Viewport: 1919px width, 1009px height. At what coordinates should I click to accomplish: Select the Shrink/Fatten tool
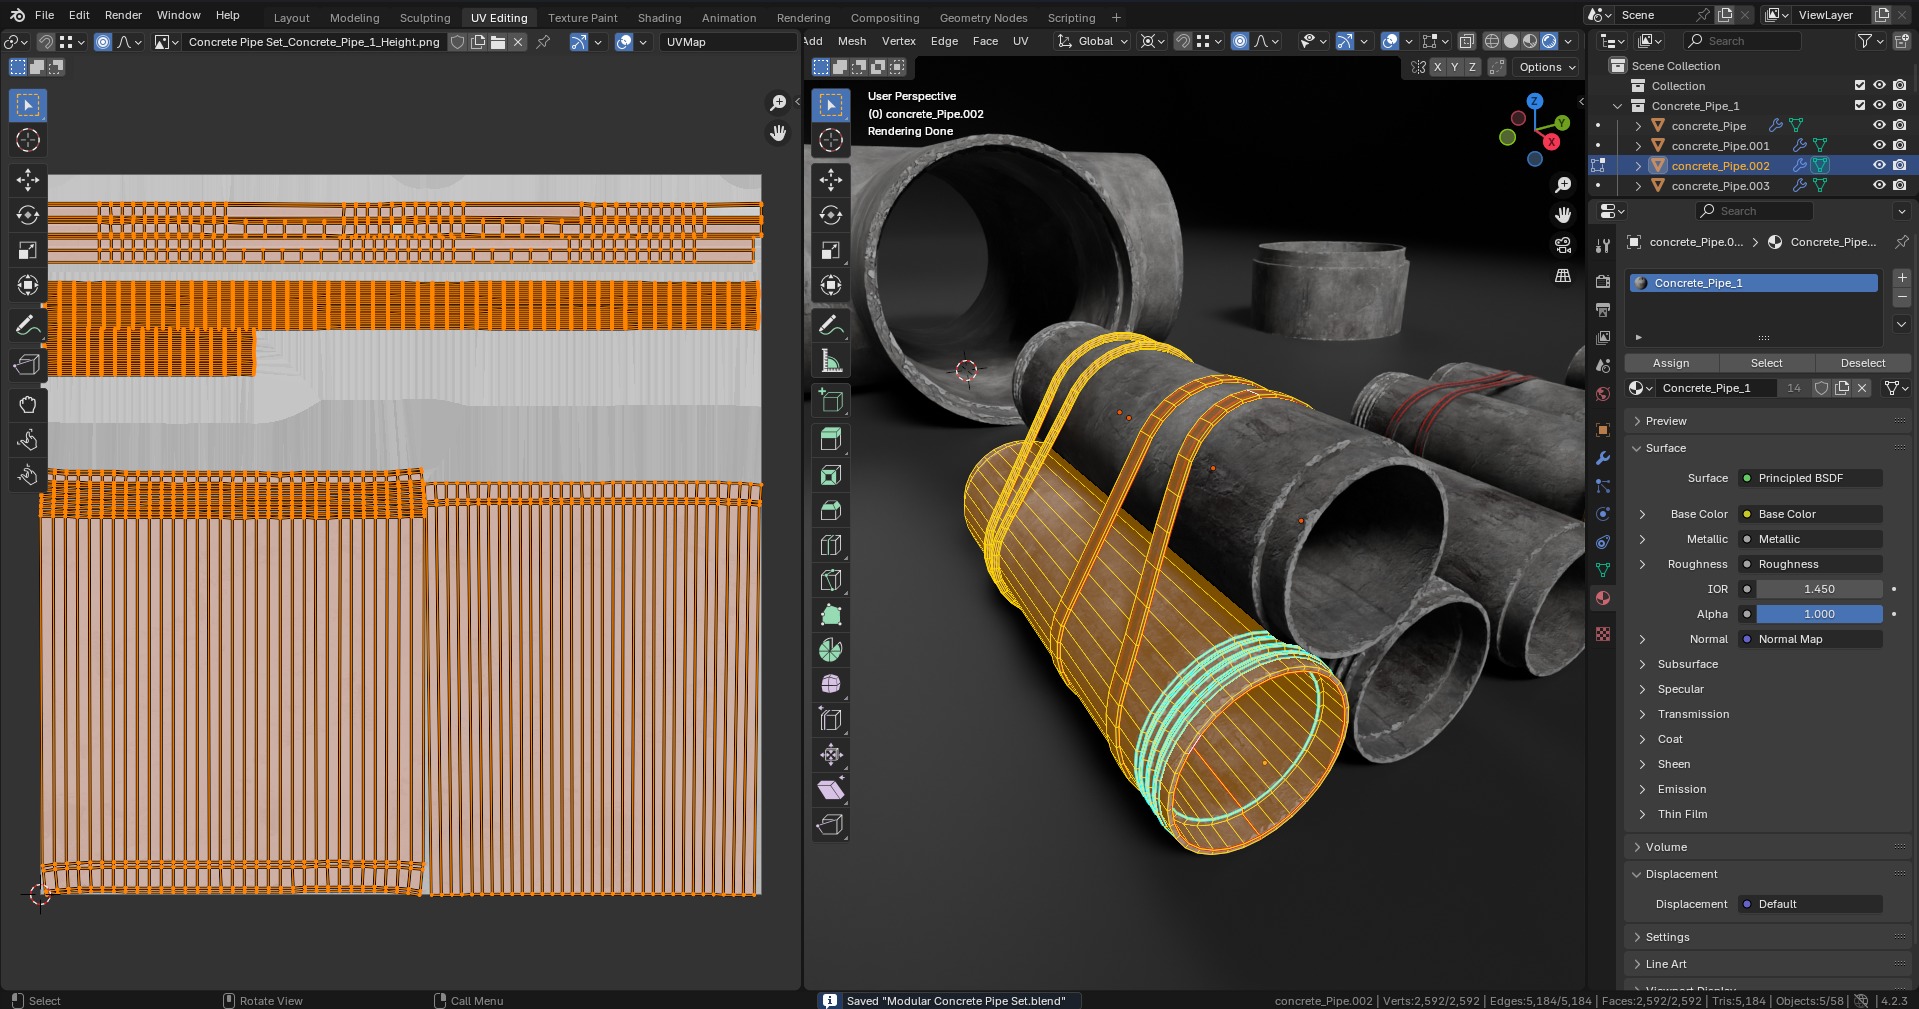pyautogui.click(x=831, y=755)
